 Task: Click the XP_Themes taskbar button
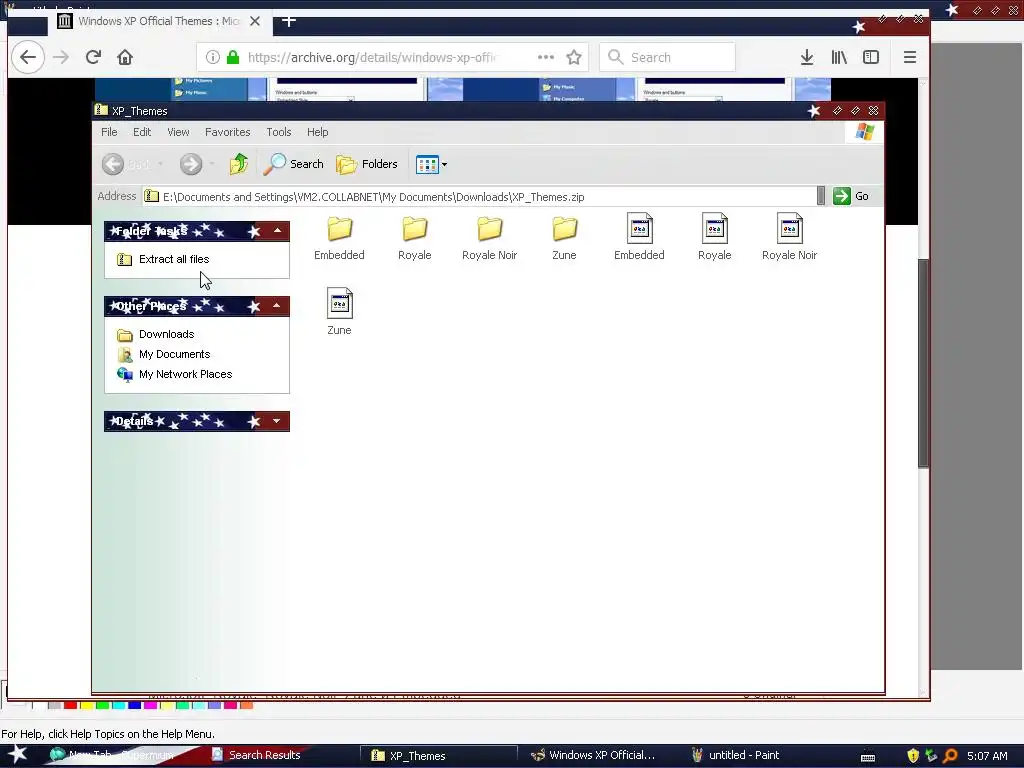(440, 756)
